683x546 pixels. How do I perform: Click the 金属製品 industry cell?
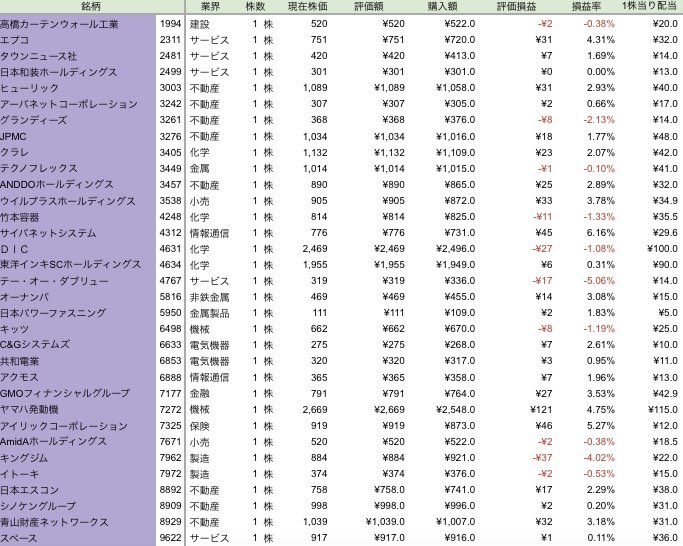coord(210,313)
